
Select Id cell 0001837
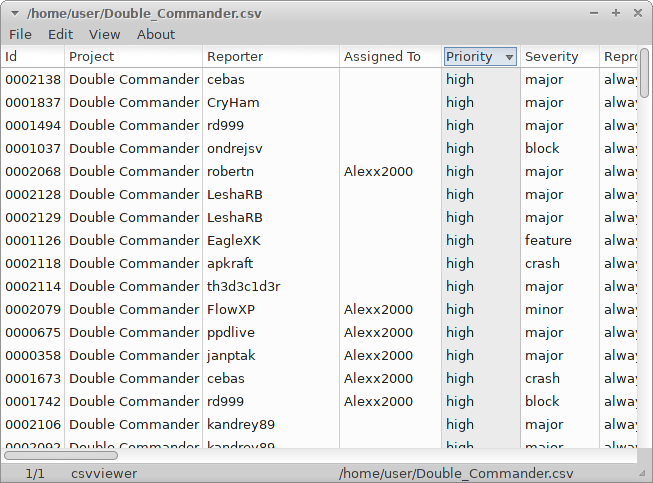pos(33,102)
